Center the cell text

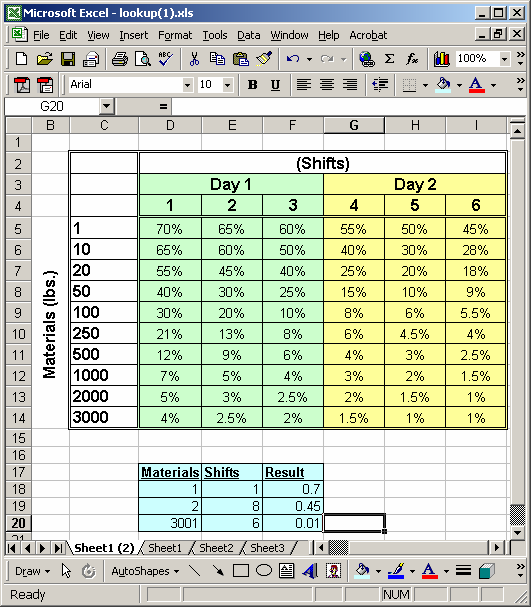[x=327, y=85]
